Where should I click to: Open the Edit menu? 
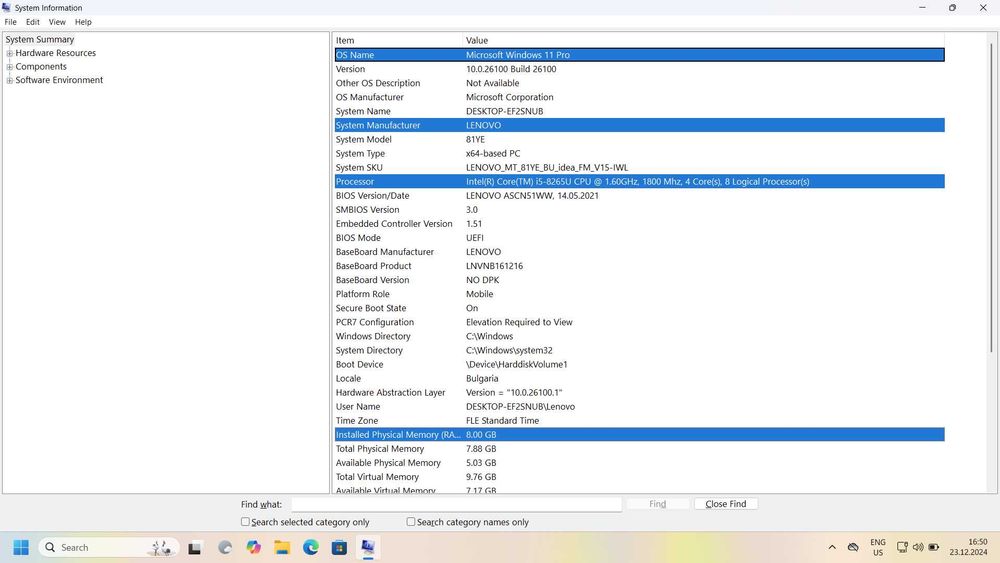[33, 22]
